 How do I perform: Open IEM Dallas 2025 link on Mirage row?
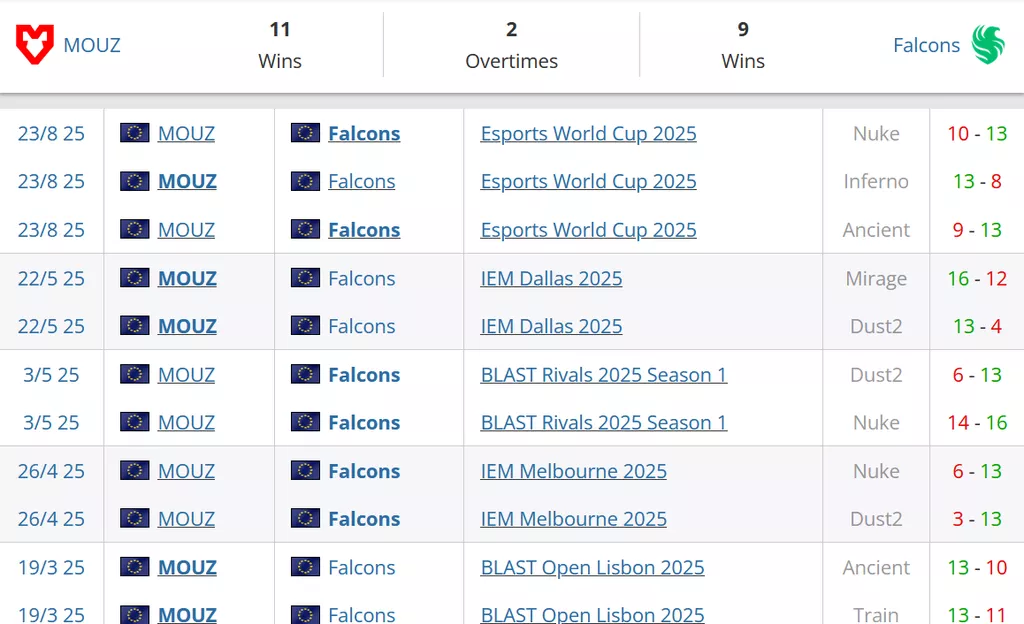point(551,278)
